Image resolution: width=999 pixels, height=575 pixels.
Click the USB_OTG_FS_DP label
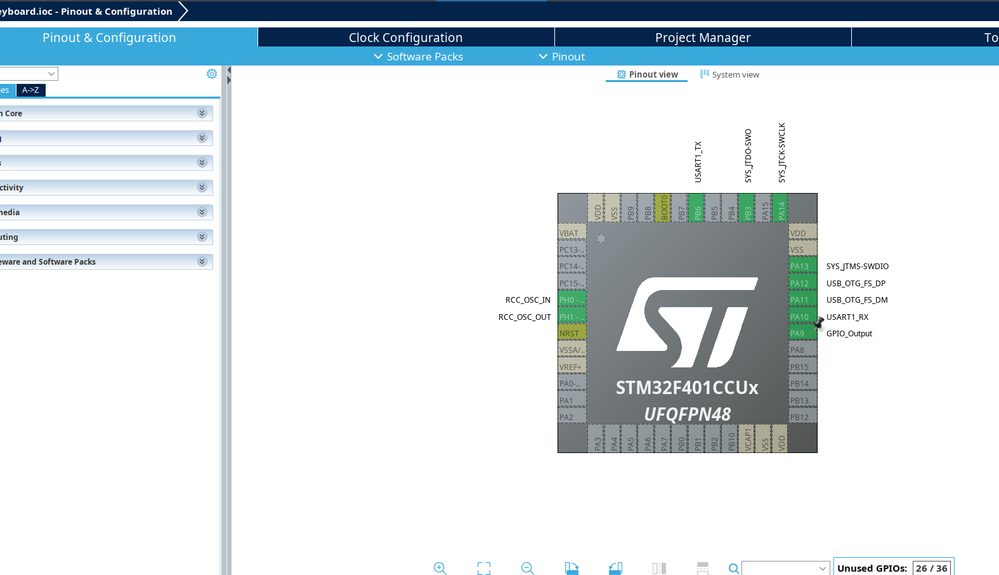pyautogui.click(x=856, y=283)
